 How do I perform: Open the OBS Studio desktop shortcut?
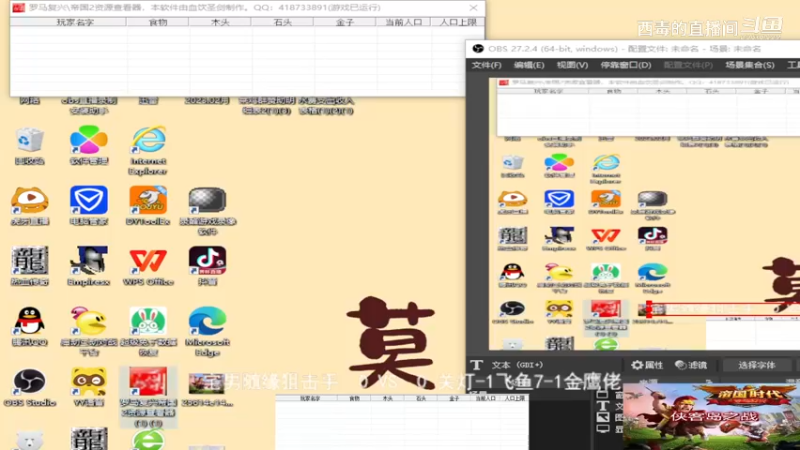(30, 381)
